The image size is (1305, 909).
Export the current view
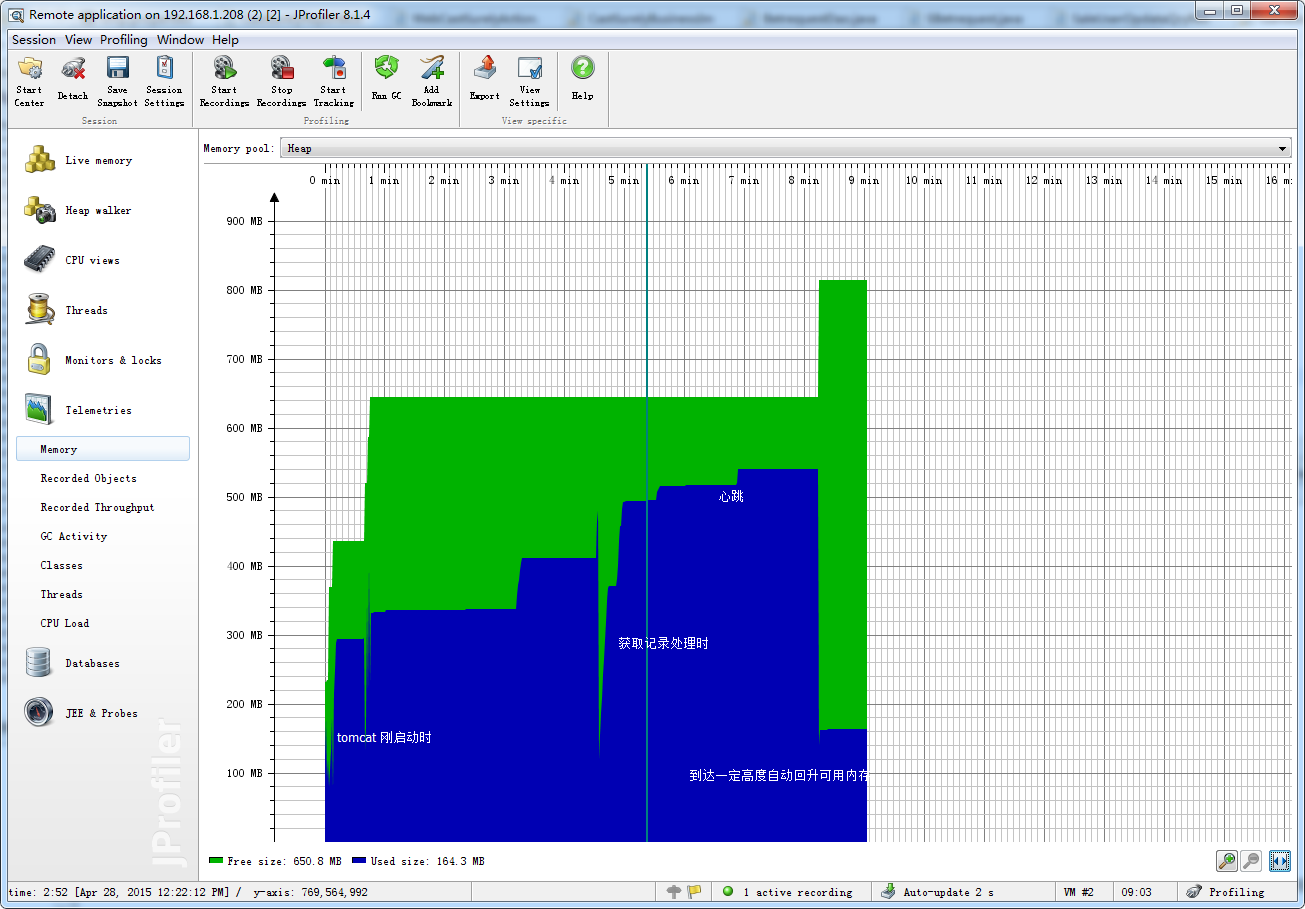[x=485, y=81]
